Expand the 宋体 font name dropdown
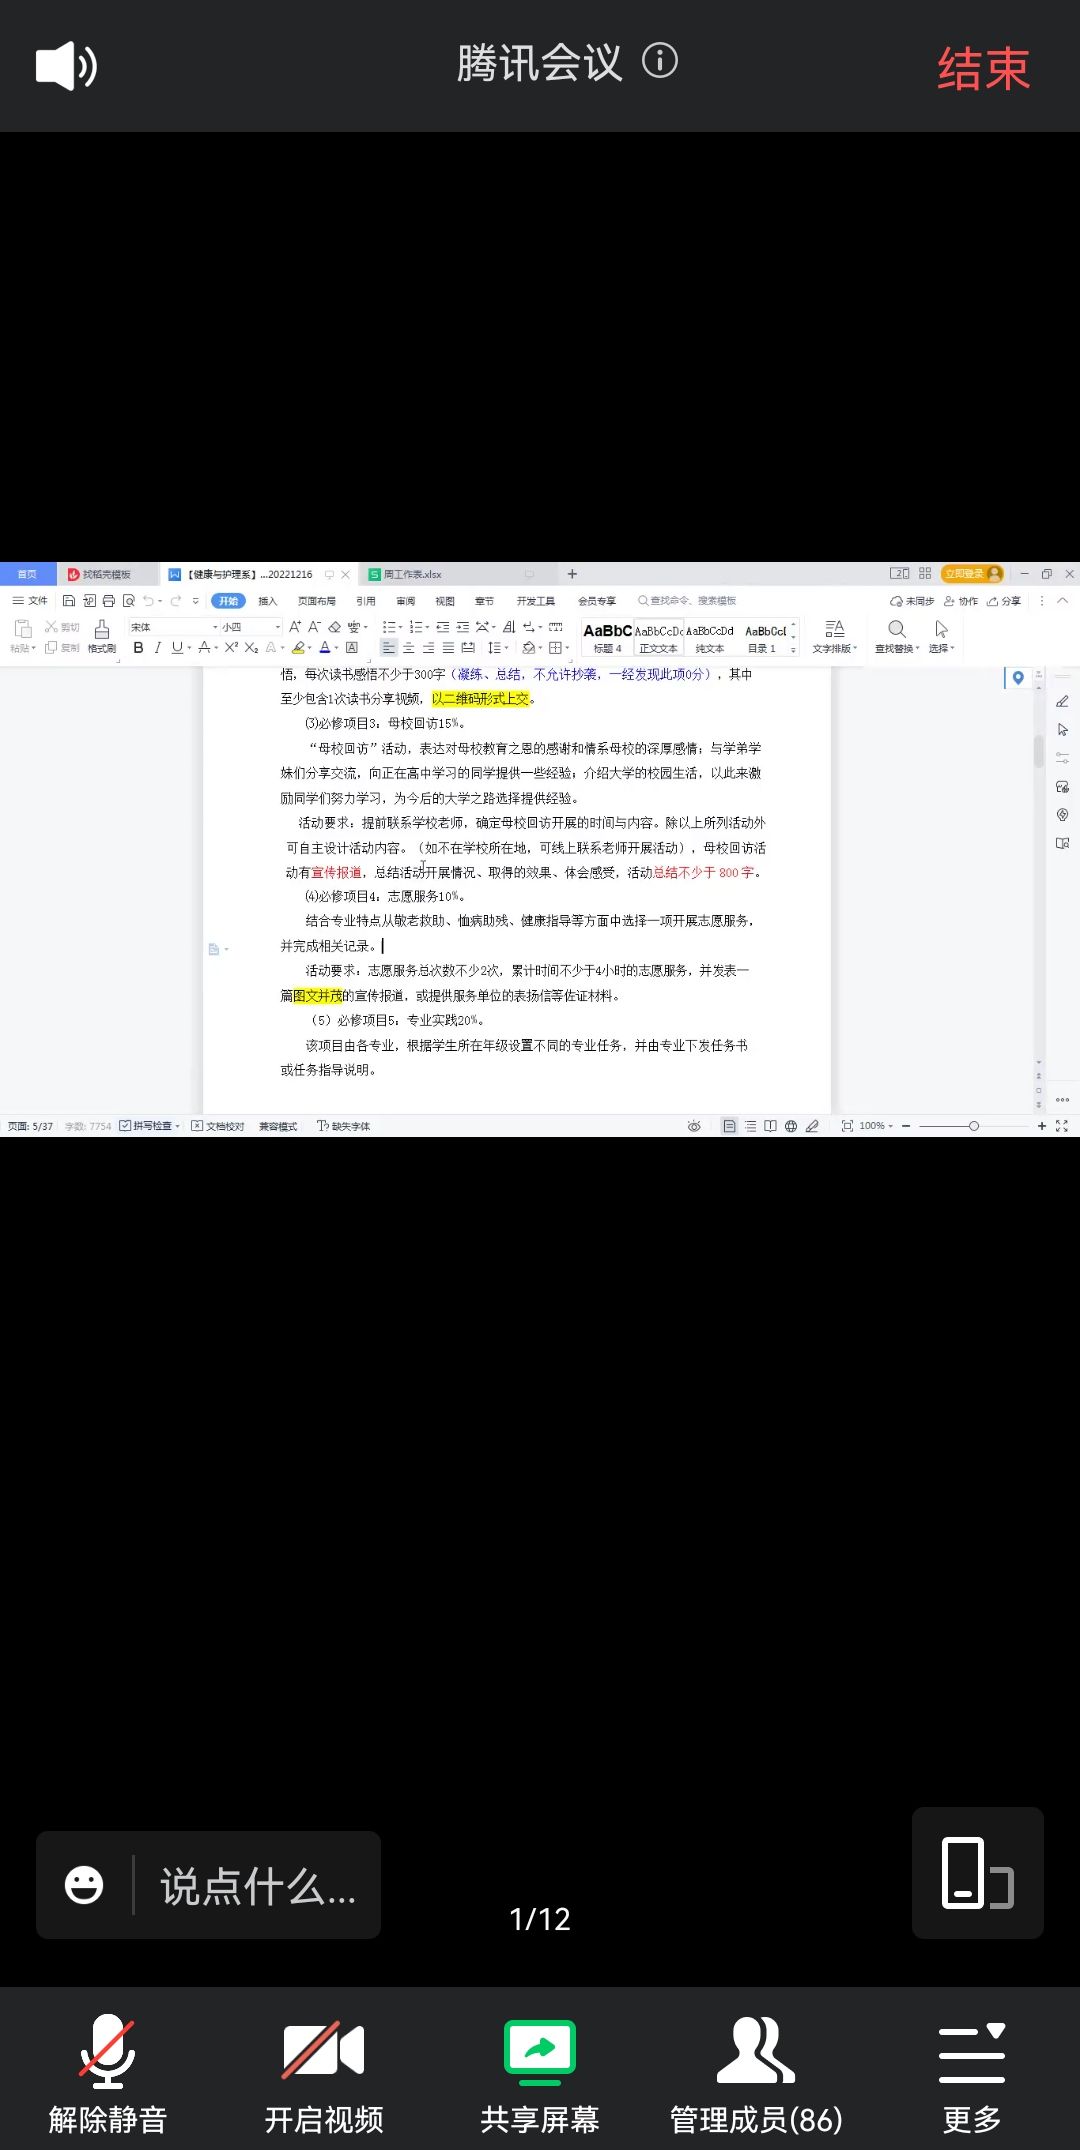The width and height of the screenshot is (1080, 2150). coord(215,627)
